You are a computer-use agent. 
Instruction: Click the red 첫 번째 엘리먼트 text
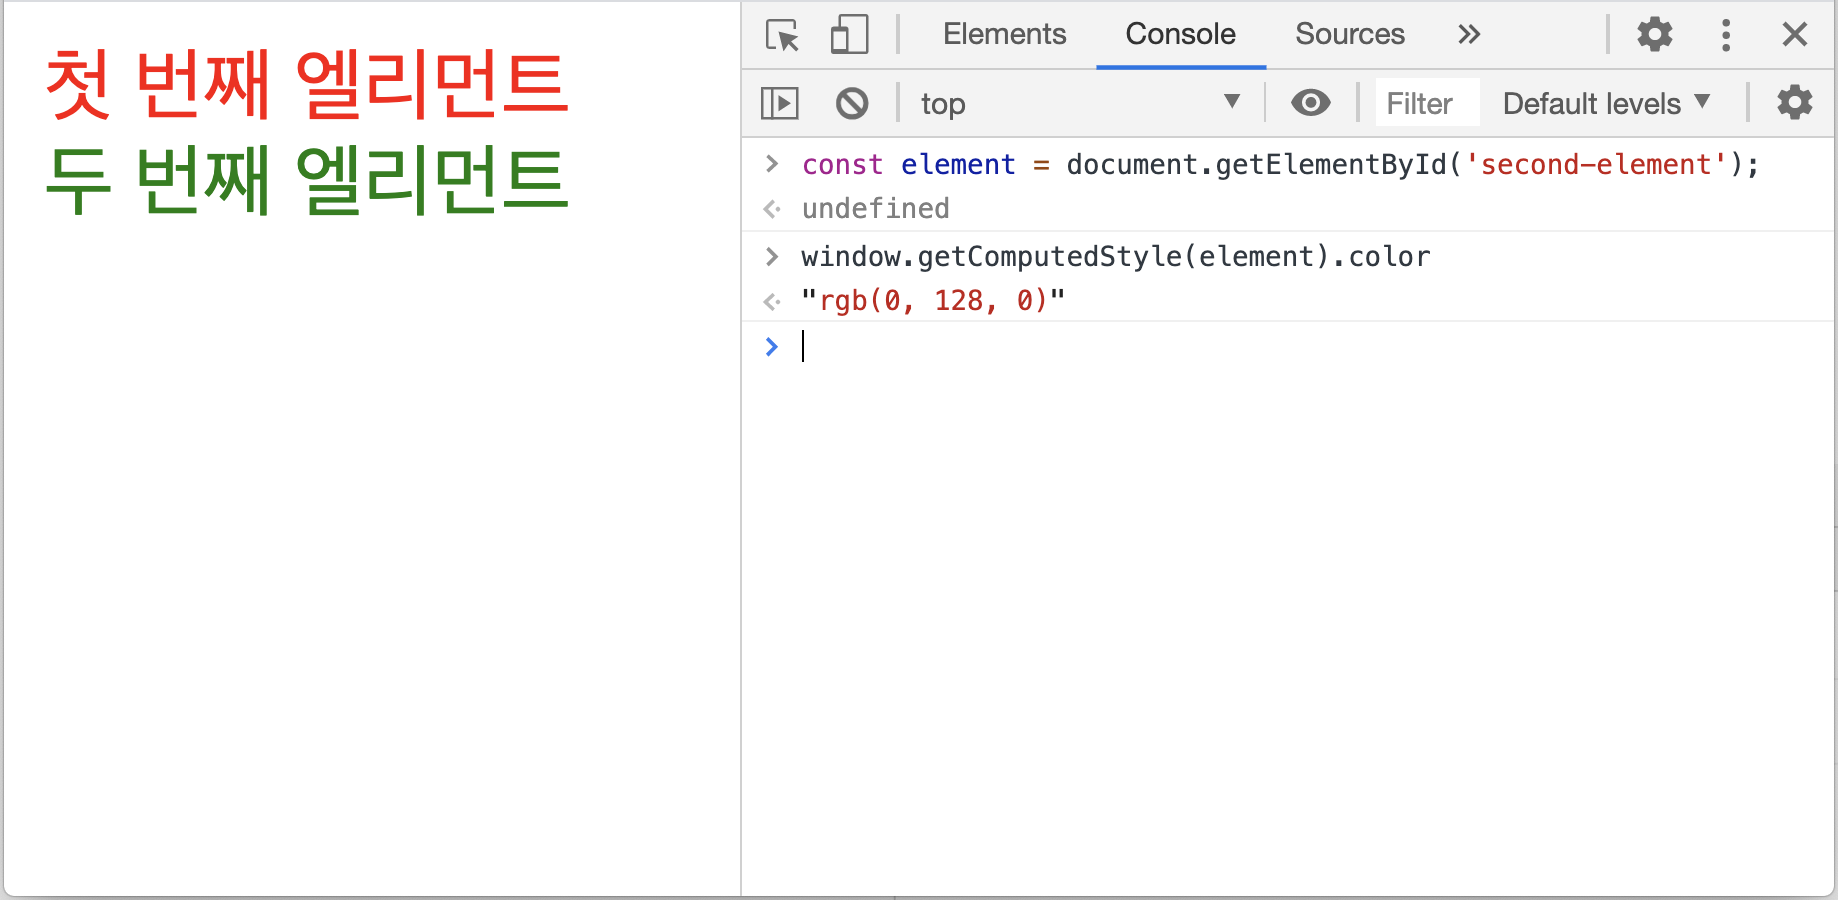[307, 84]
